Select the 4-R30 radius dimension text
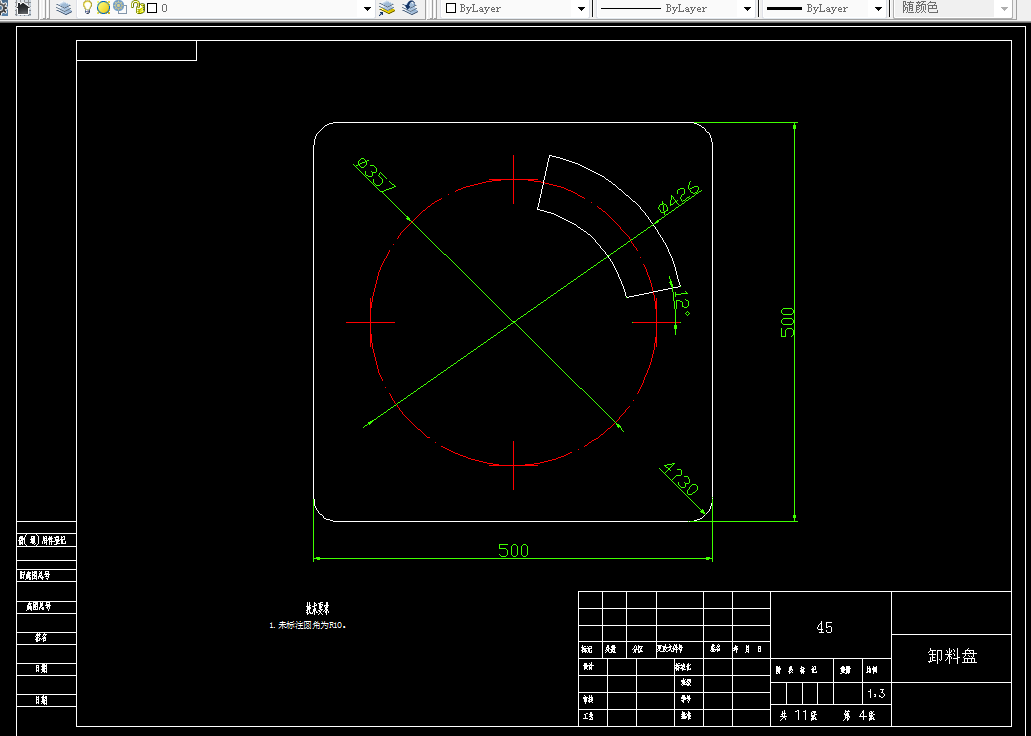The height and width of the screenshot is (736, 1031). coord(680,479)
